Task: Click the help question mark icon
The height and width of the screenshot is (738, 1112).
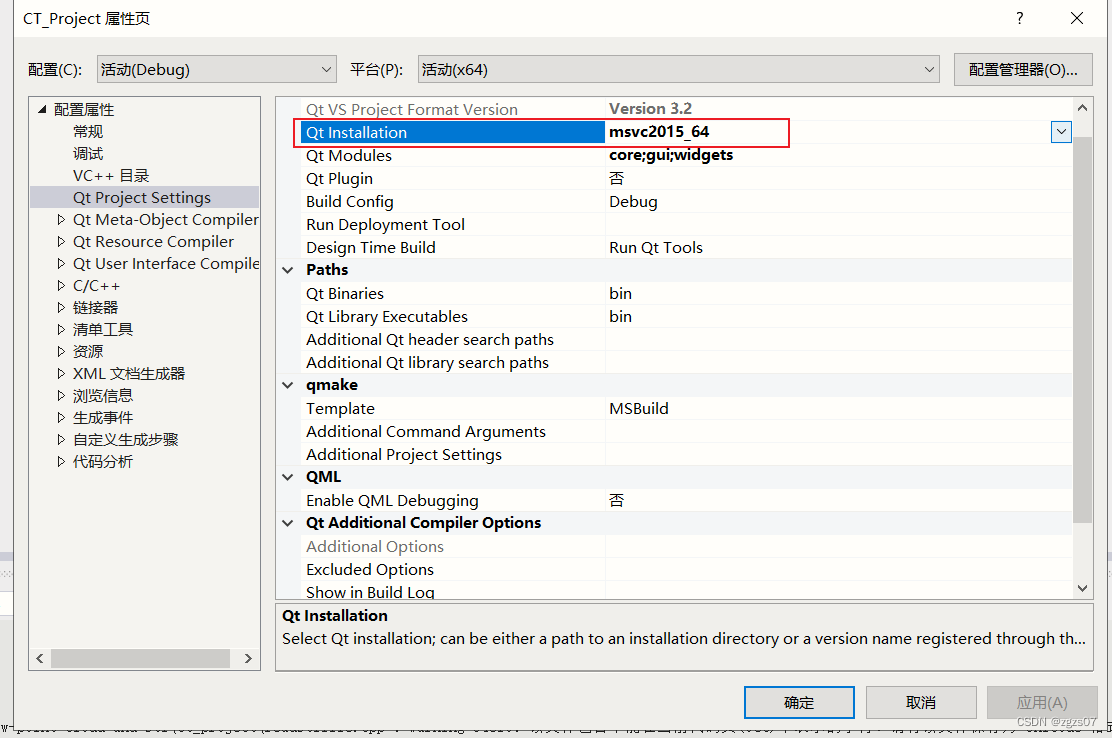Action: click(1019, 18)
